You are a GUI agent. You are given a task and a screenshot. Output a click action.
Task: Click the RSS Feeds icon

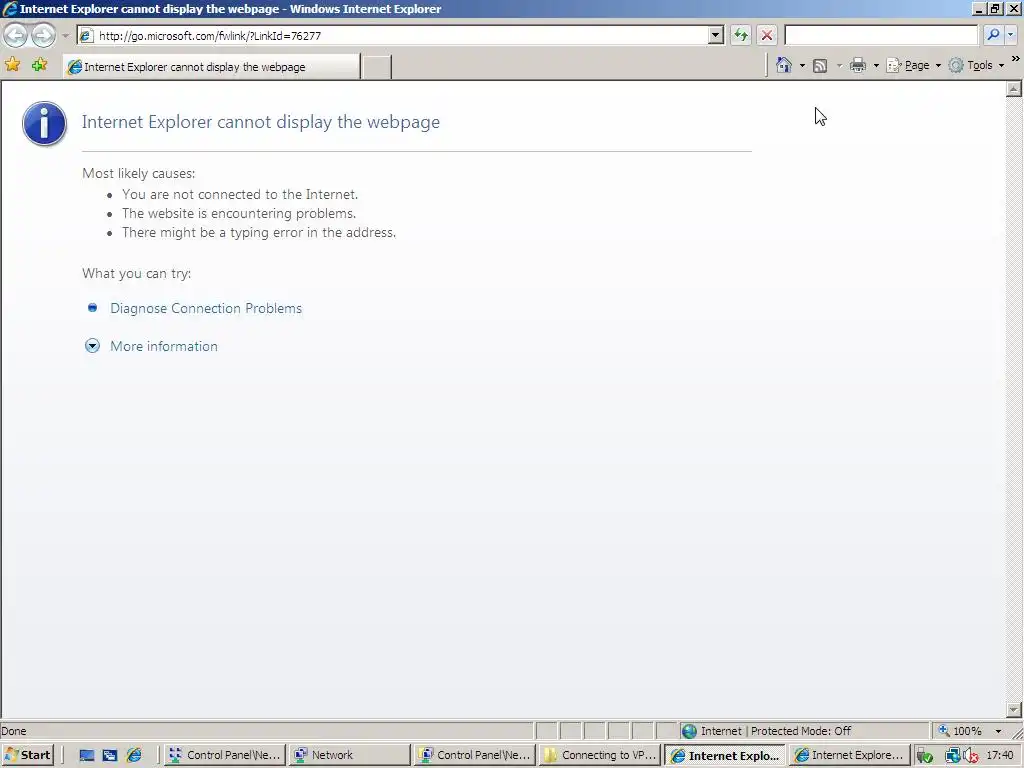pyautogui.click(x=820, y=65)
